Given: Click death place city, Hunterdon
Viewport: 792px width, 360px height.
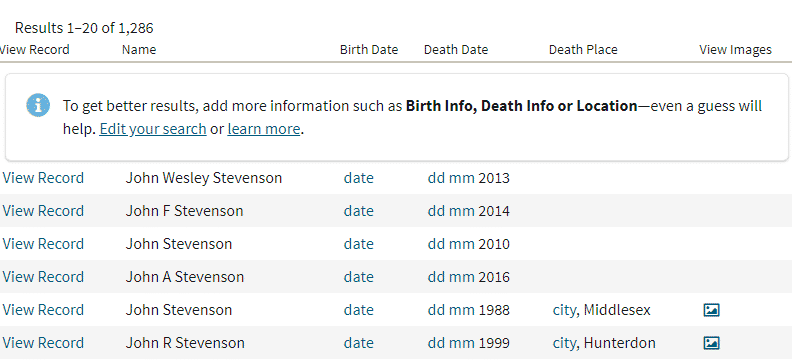Looking at the screenshot, I should tap(604, 343).
